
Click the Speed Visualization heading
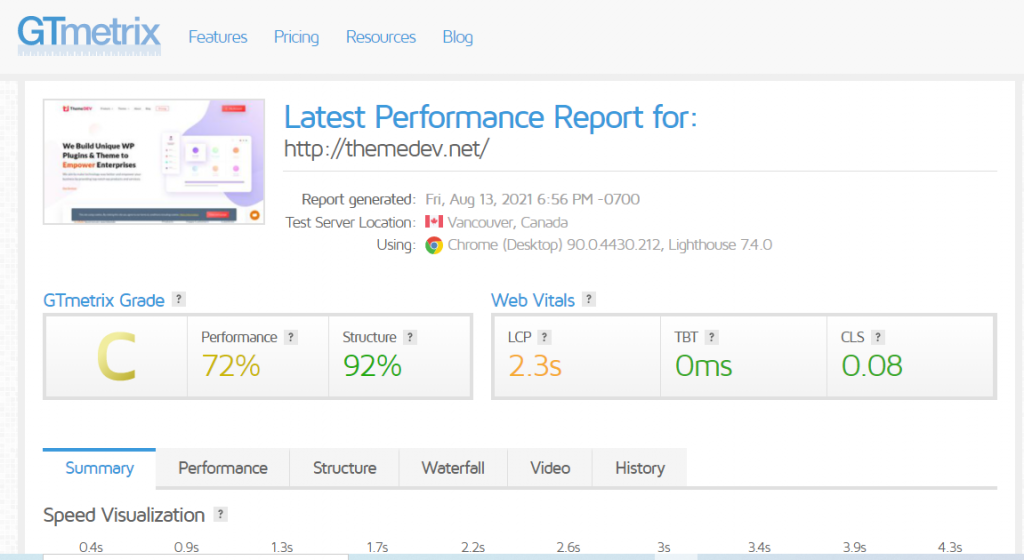[124, 515]
